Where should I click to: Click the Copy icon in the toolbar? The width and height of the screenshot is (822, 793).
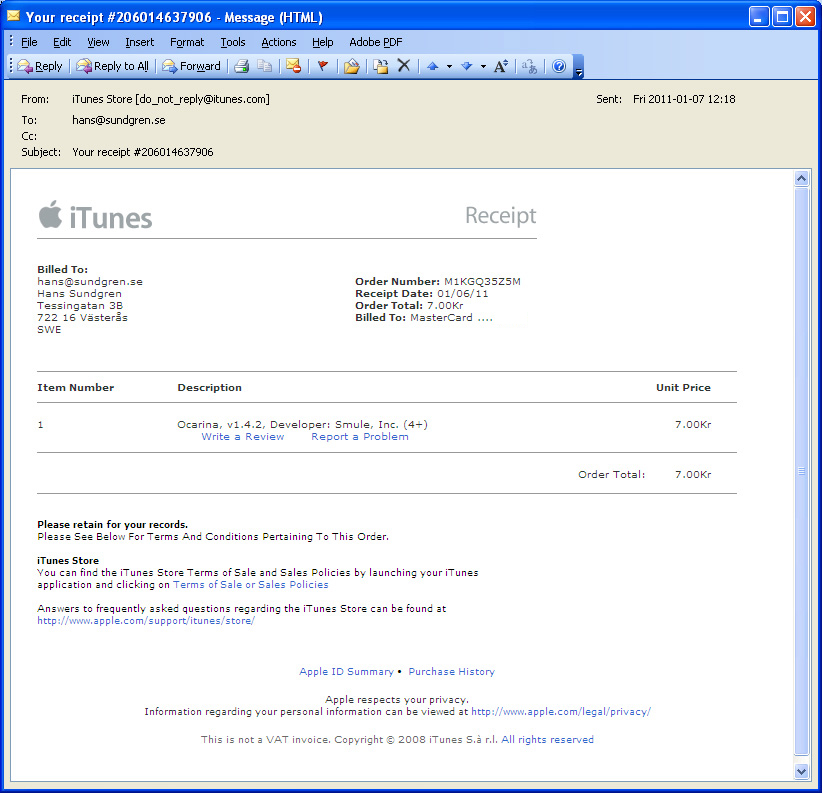tap(265, 66)
